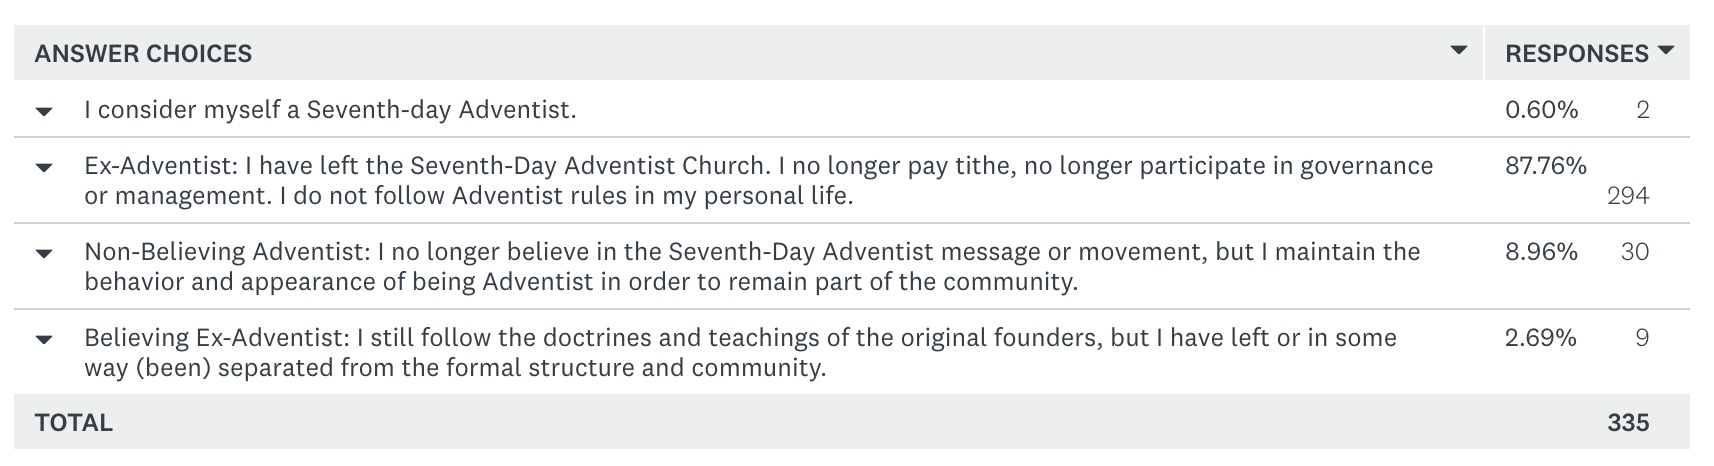
Task: Open the Responses column dropdown arrow
Action: point(1665,51)
